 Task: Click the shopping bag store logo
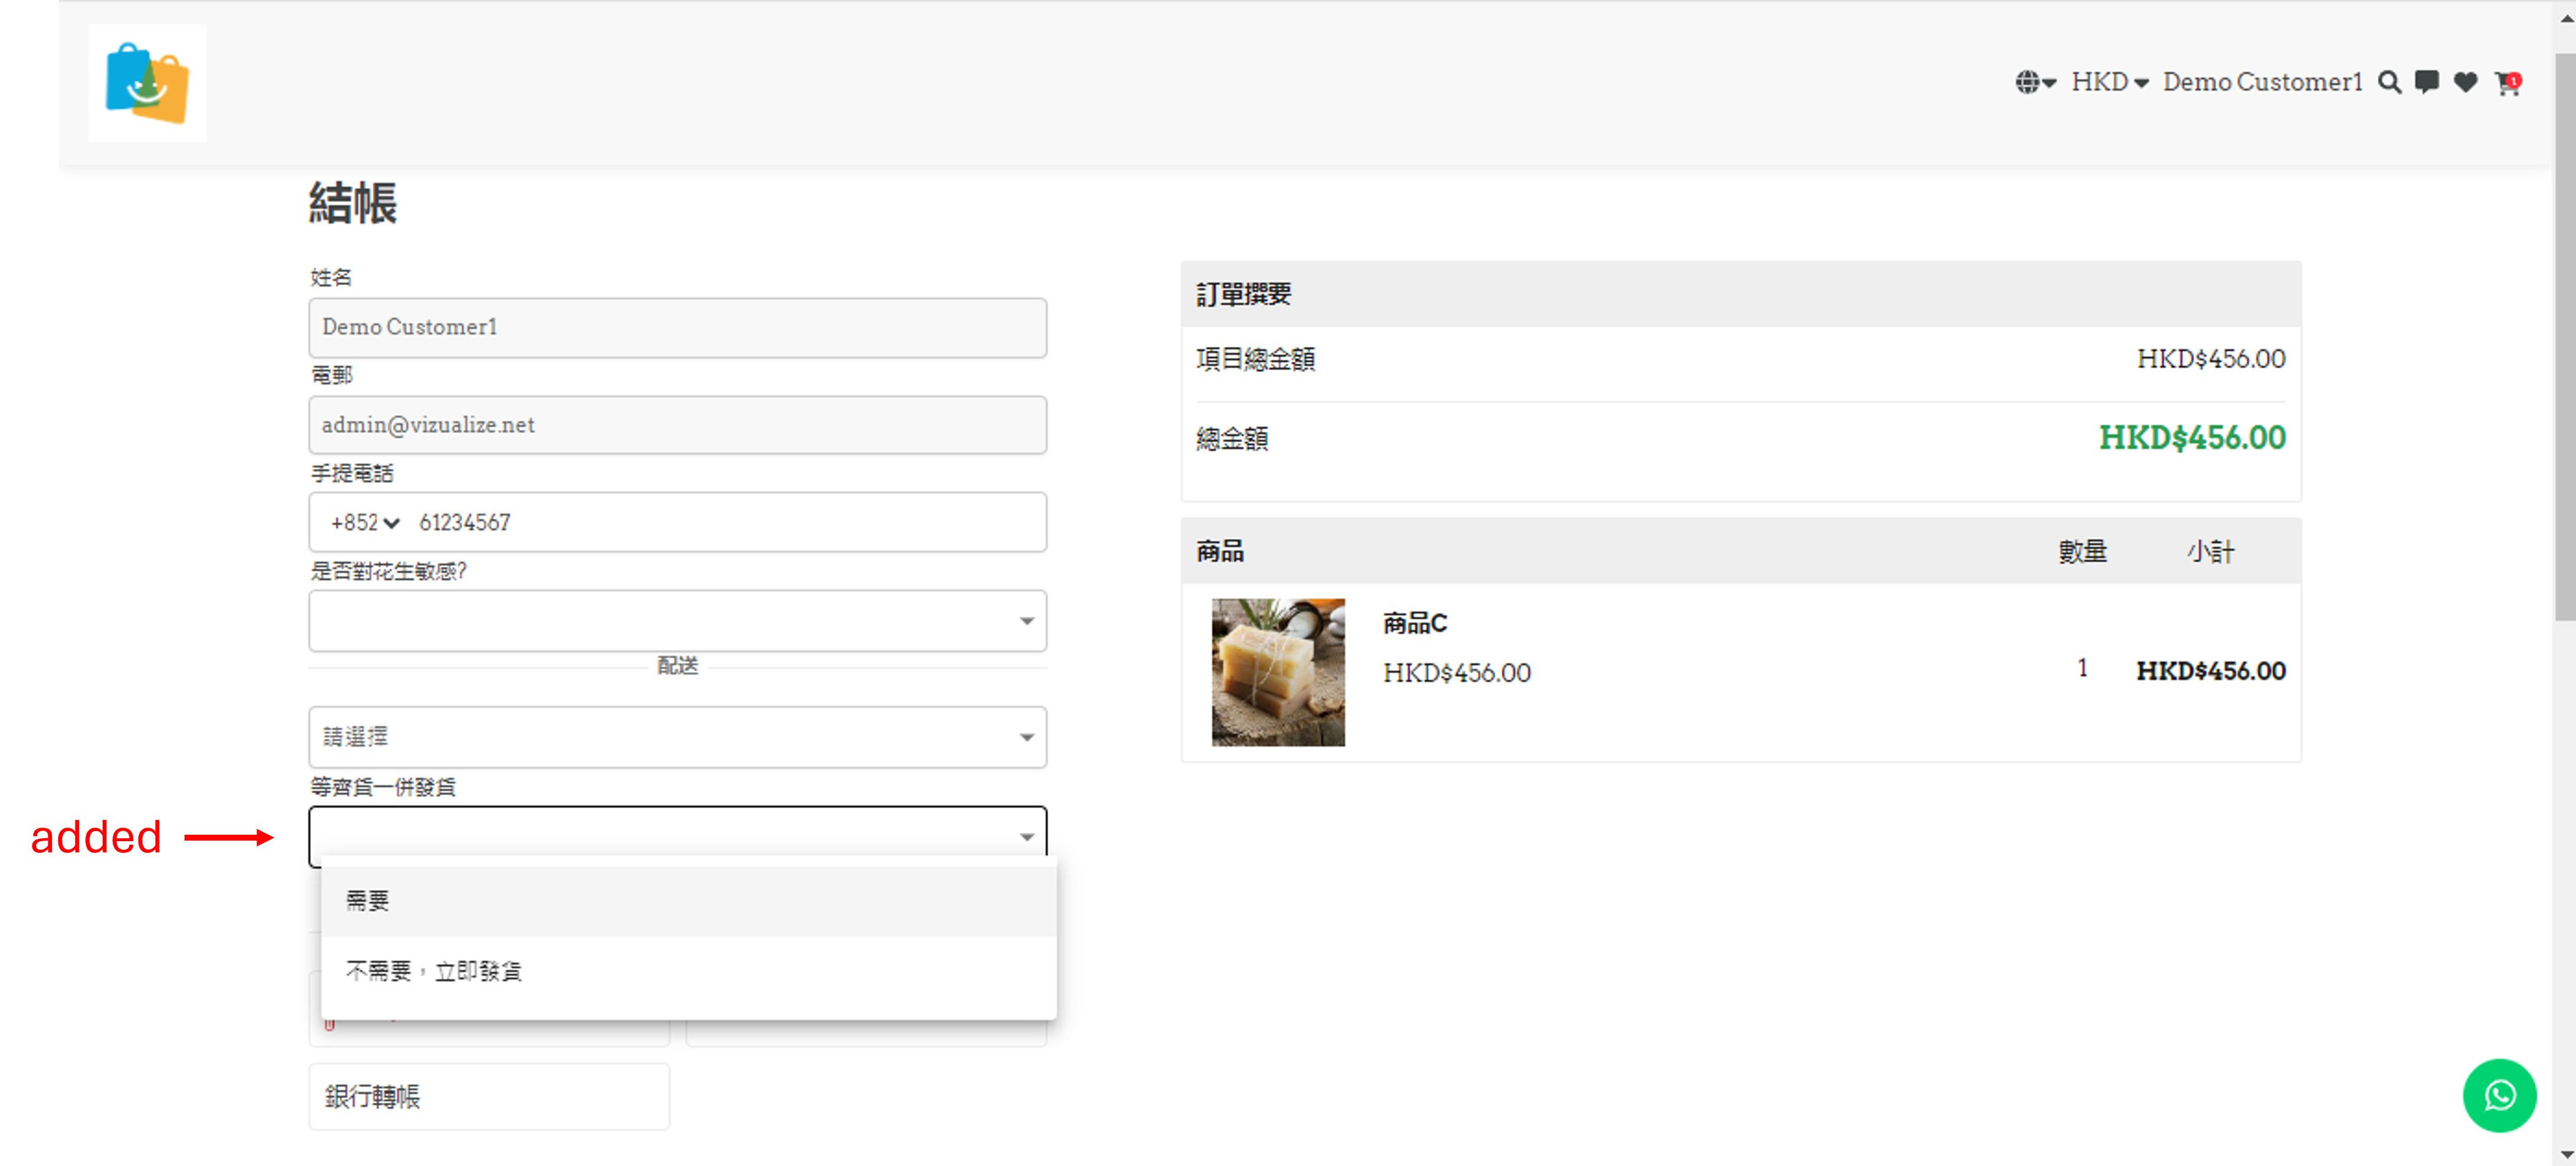click(x=147, y=83)
